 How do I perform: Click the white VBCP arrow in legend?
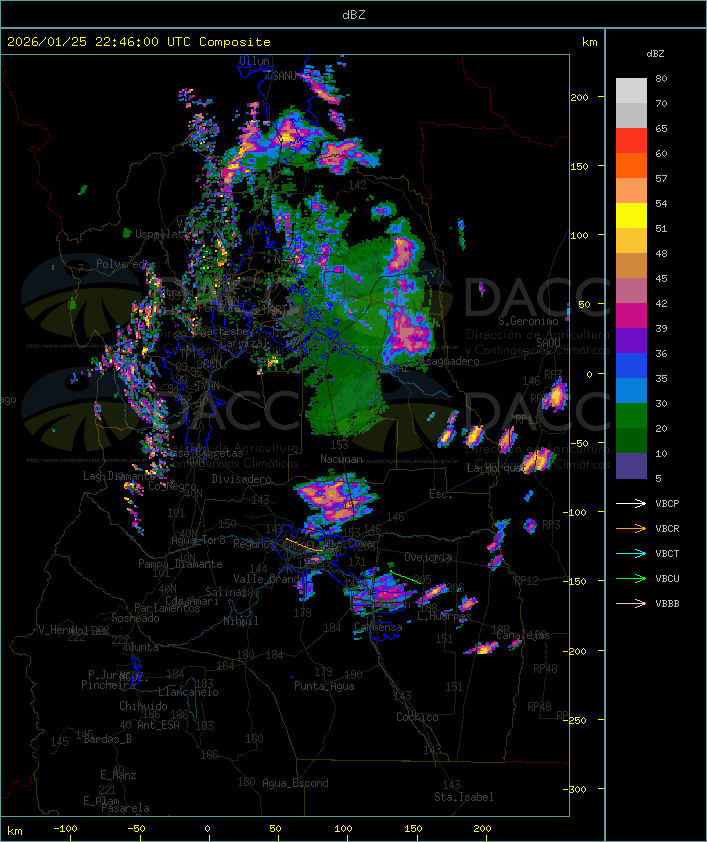pyautogui.click(x=631, y=503)
